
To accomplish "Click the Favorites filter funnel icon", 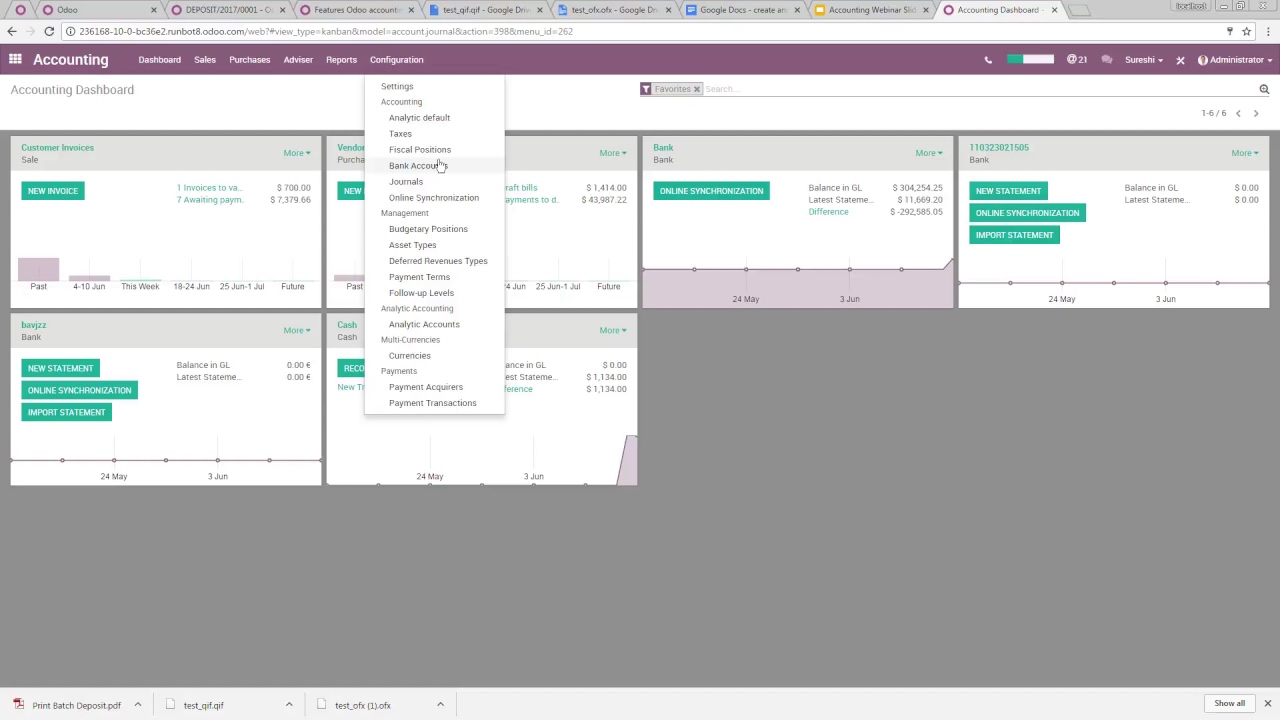I will pos(646,89).
